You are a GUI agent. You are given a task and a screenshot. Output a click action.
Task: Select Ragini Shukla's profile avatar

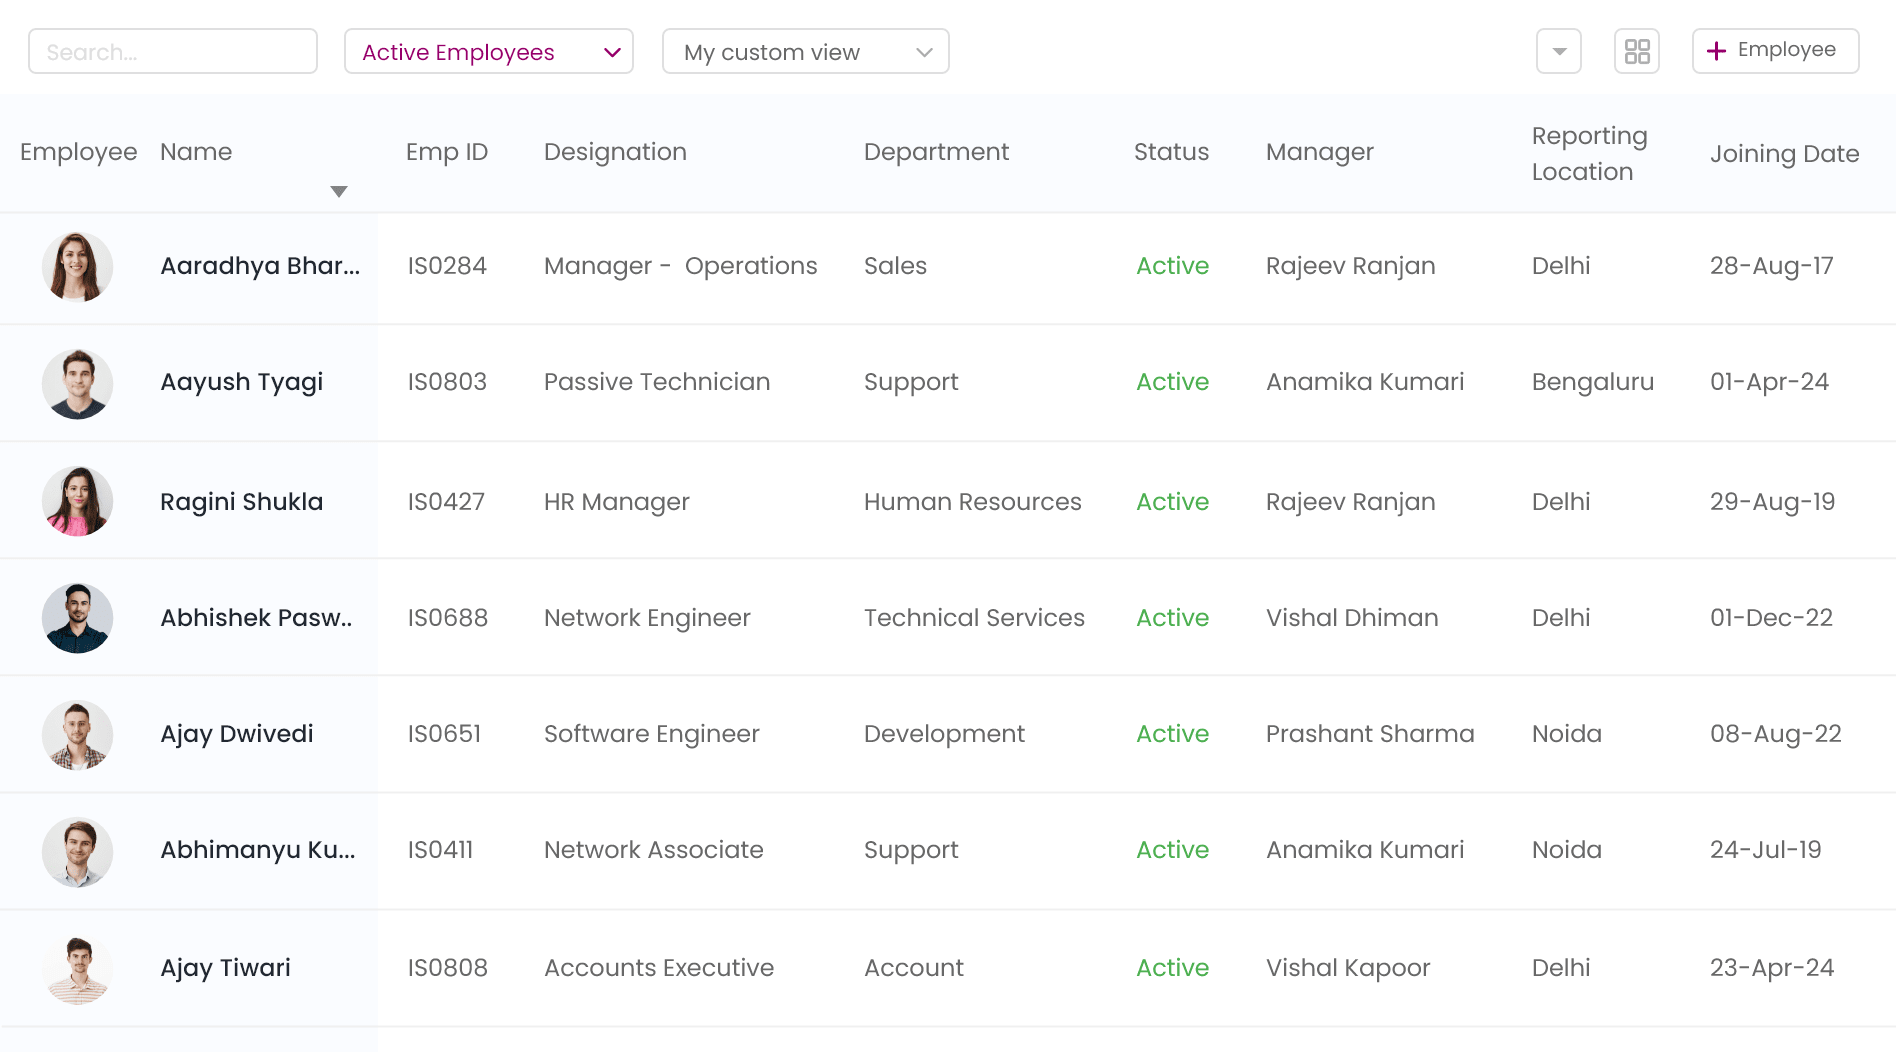tap(77, 501)
